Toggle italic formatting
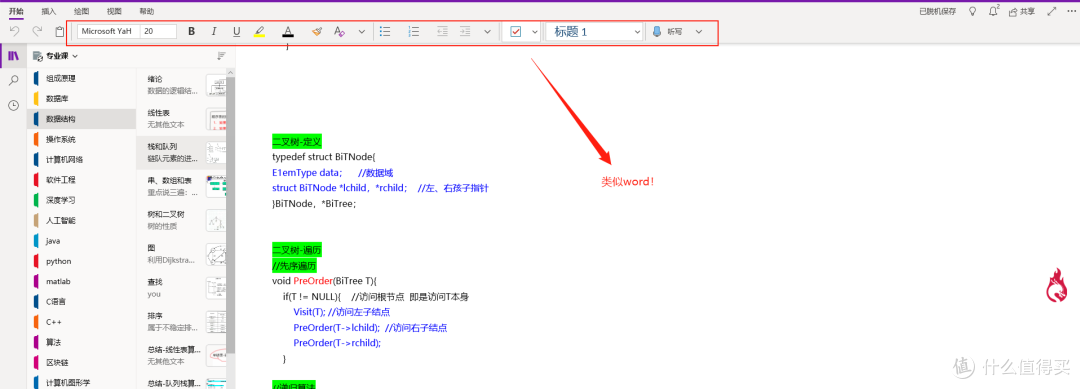Screen dimensions: 1080x389 (214, 32)
